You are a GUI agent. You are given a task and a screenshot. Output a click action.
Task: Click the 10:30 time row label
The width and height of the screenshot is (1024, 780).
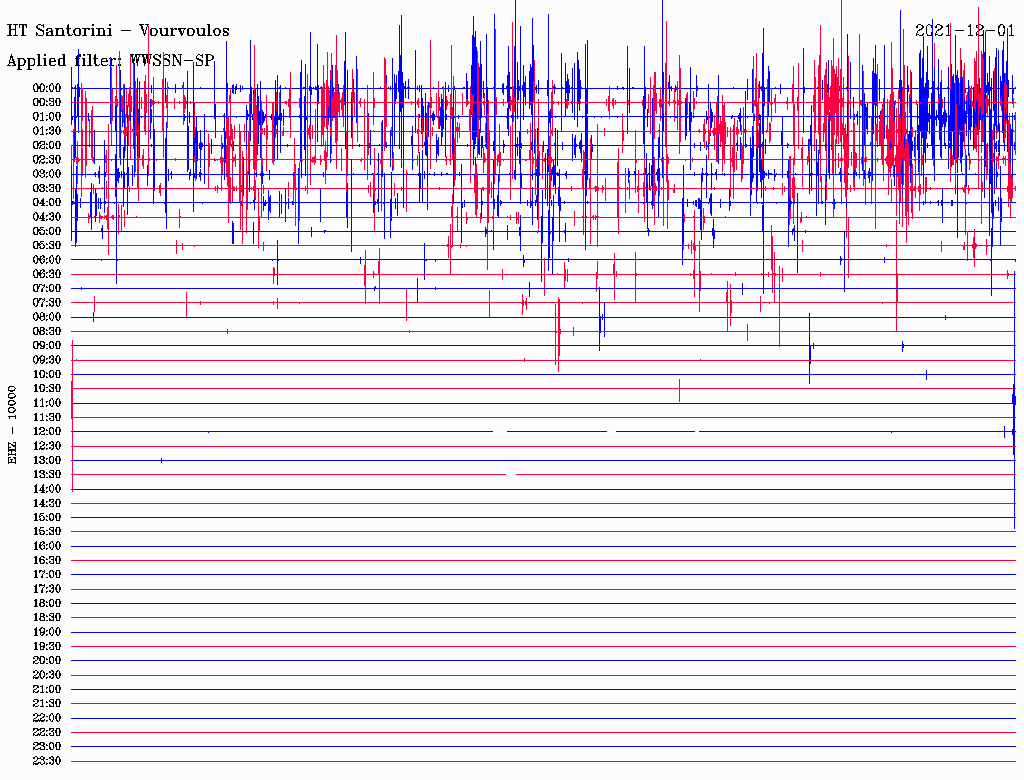(x=48, y=389)
